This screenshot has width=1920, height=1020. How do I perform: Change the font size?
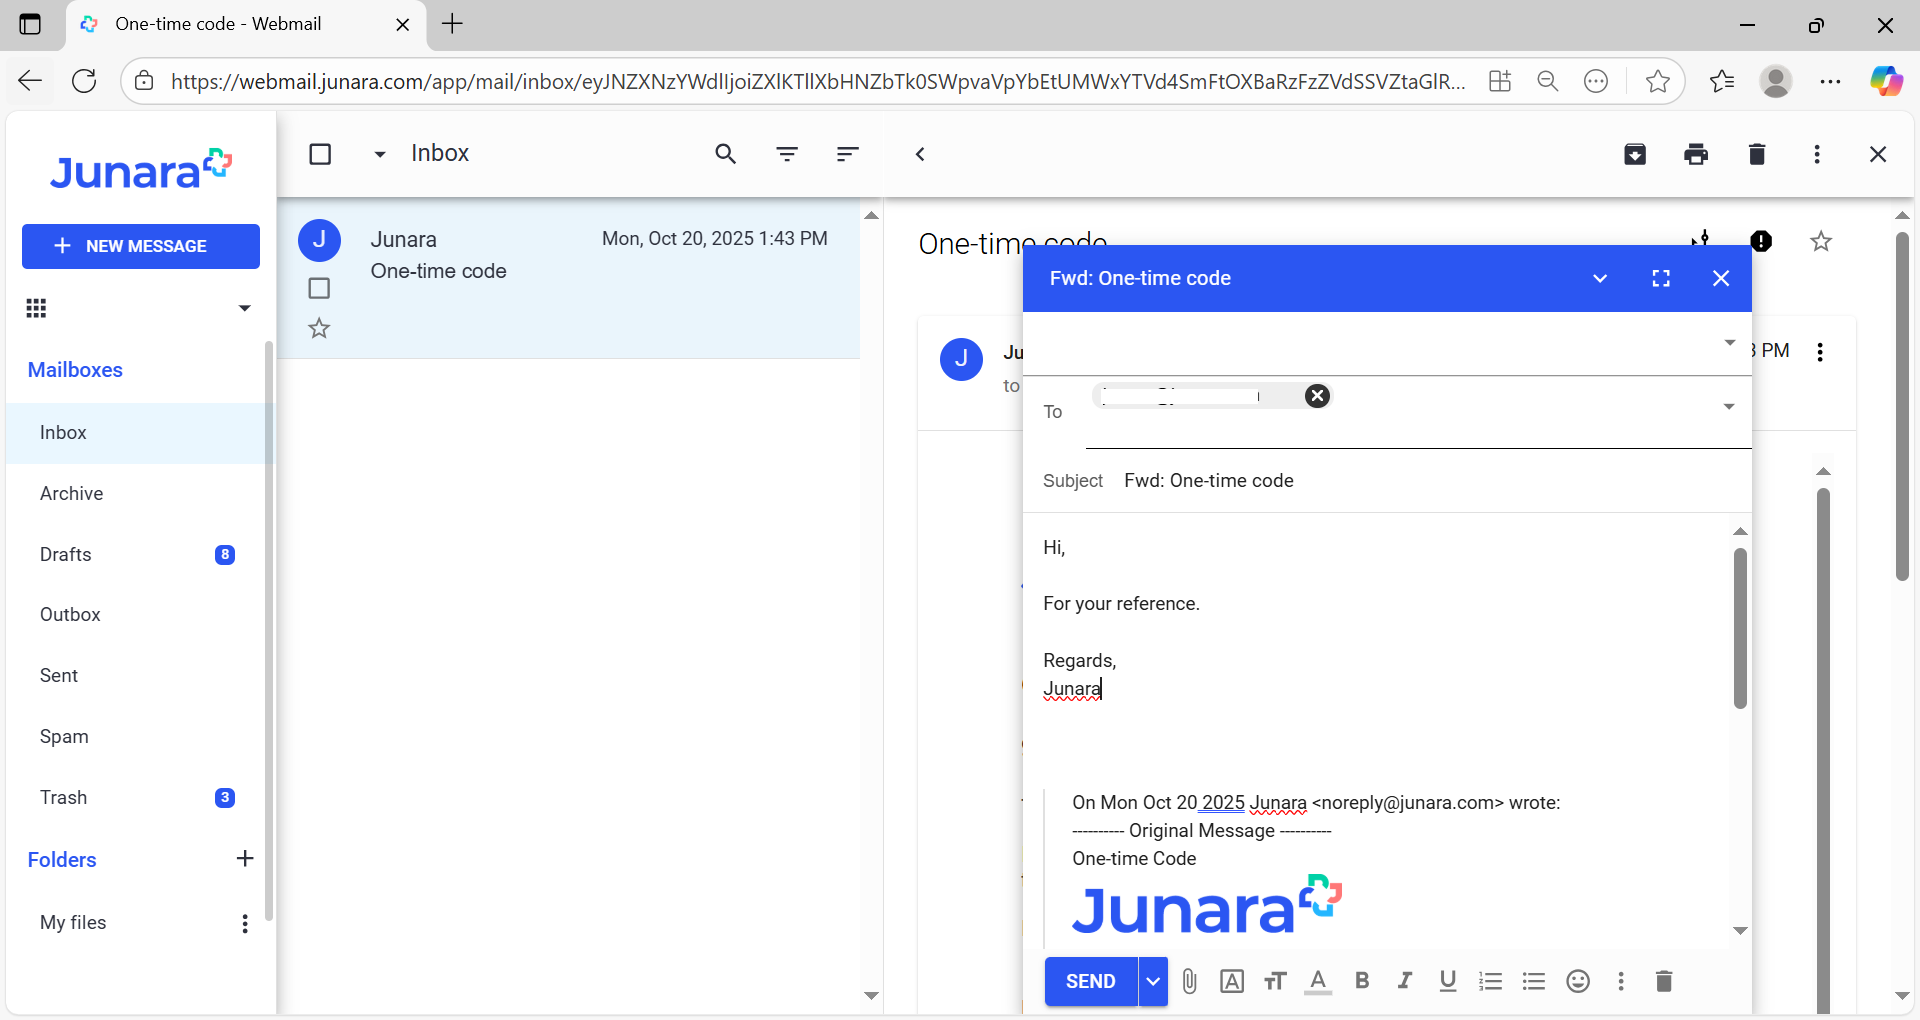click(x=1275, y=982)
